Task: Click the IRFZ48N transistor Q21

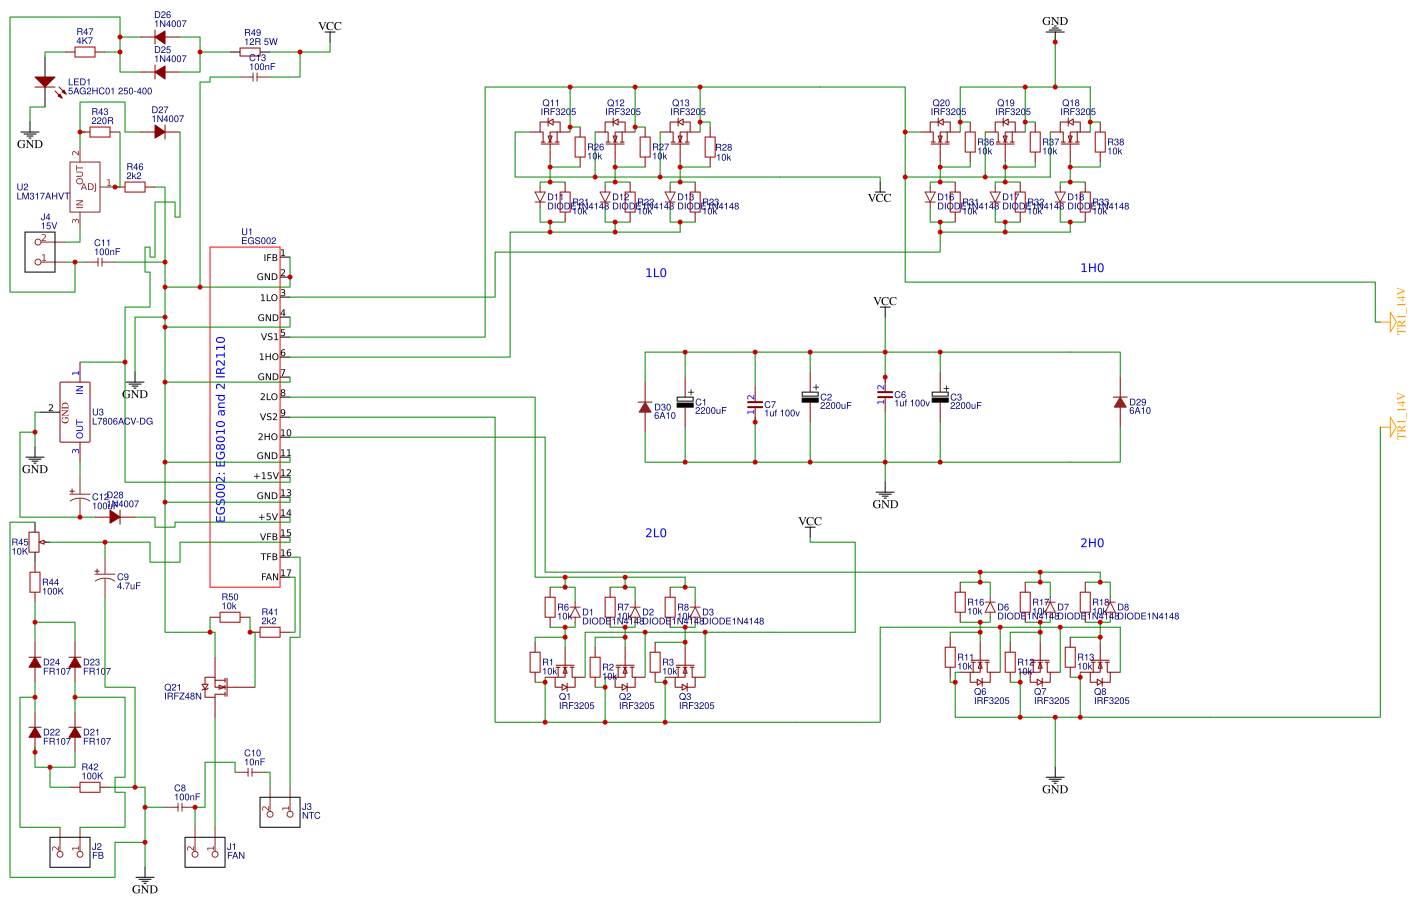Action: click(216, 686)
